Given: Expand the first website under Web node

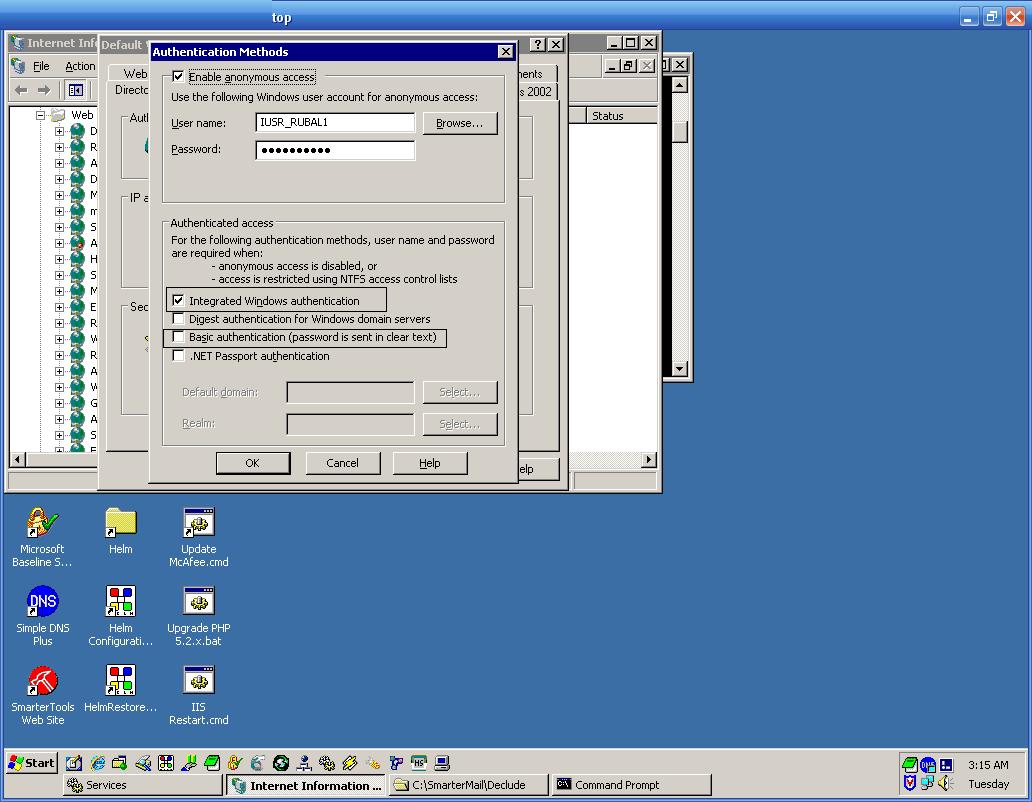Looking at the screenshot, I should pos(59,133).
